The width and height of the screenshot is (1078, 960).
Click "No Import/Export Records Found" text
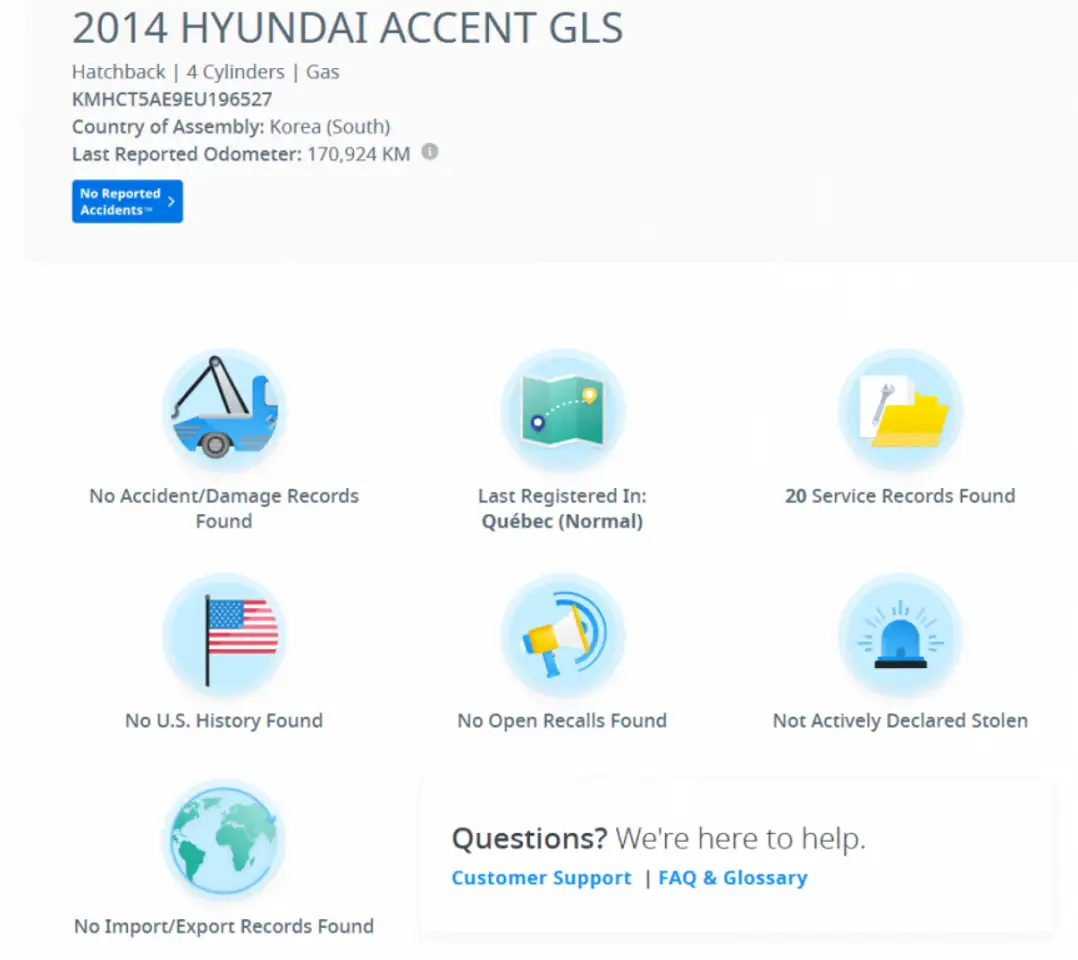[x=224, y=926]
